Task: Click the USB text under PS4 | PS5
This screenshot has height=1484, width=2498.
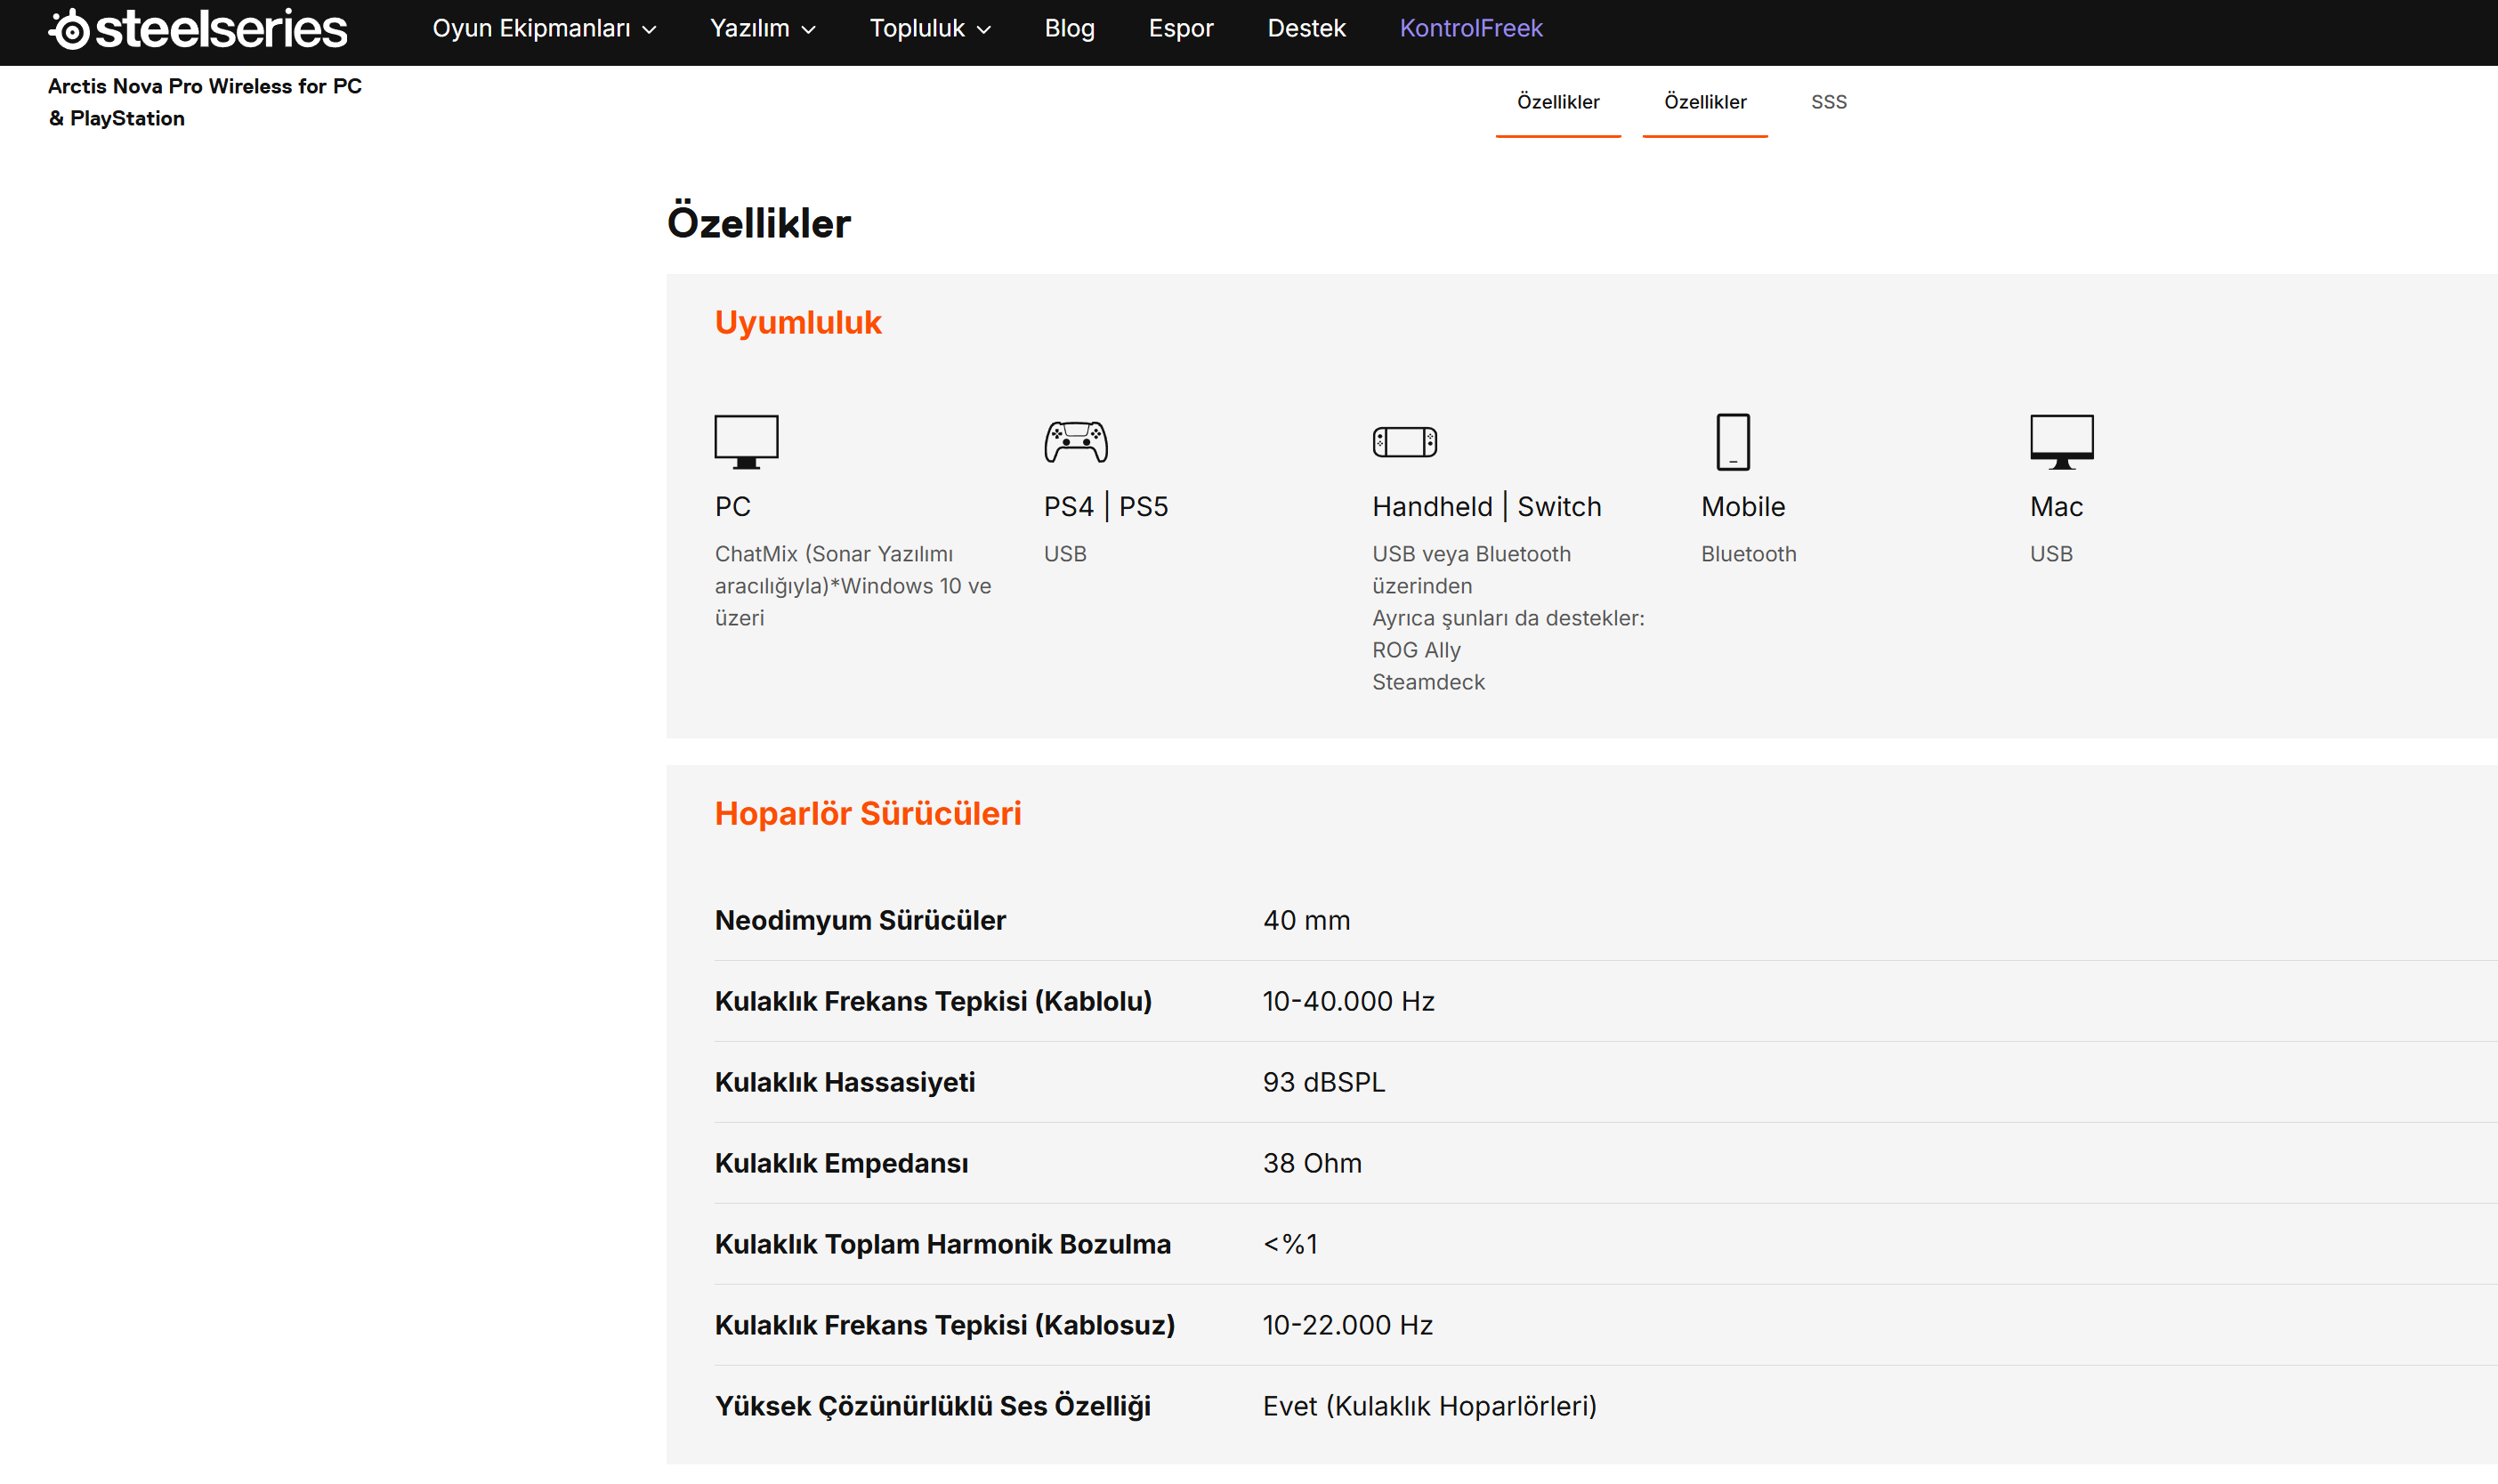Action: pyautogui.click(x=1065, y=554)
